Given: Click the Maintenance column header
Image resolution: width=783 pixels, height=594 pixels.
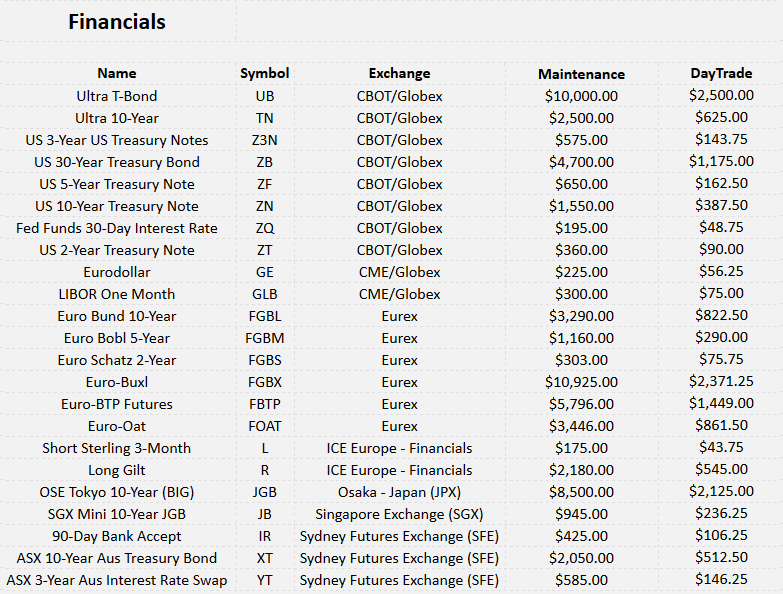Looking at the screenshot, I should click(x=581, y=74).
